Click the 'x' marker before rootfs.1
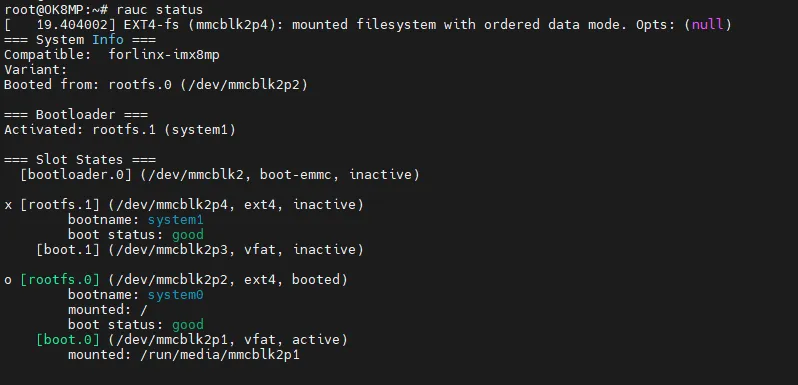This screenshot has width=798, height=385. coord(8,205)
